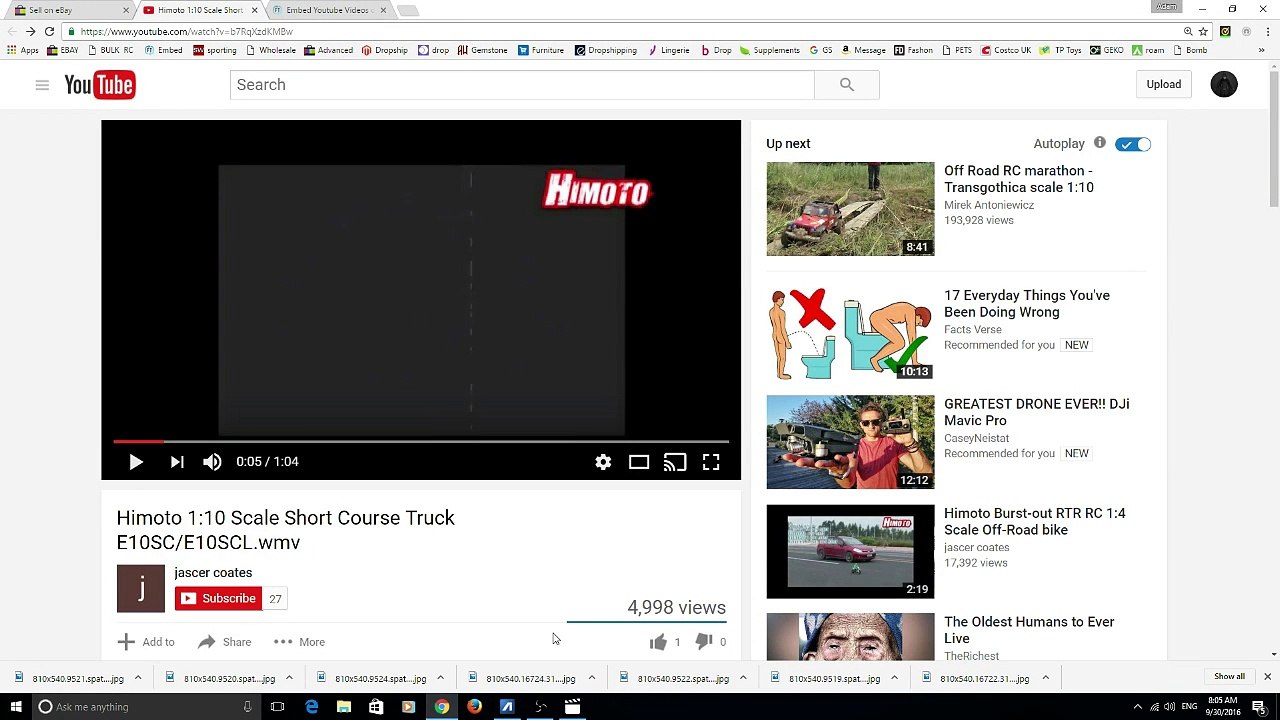
Task: Expand options for 810x540.9522 download
Action: (743, 678)
